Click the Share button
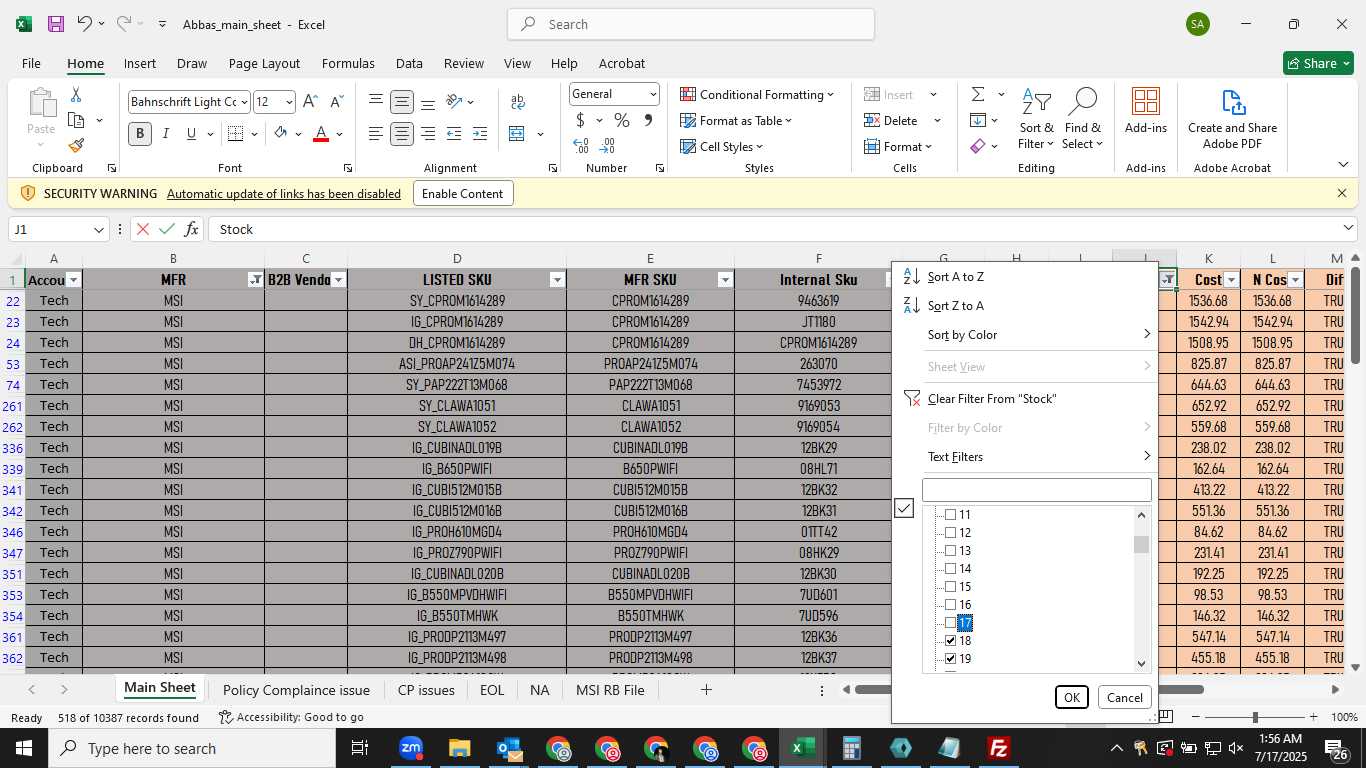Viewport: 1366px width, 768px height. [x=1318, y=63]
